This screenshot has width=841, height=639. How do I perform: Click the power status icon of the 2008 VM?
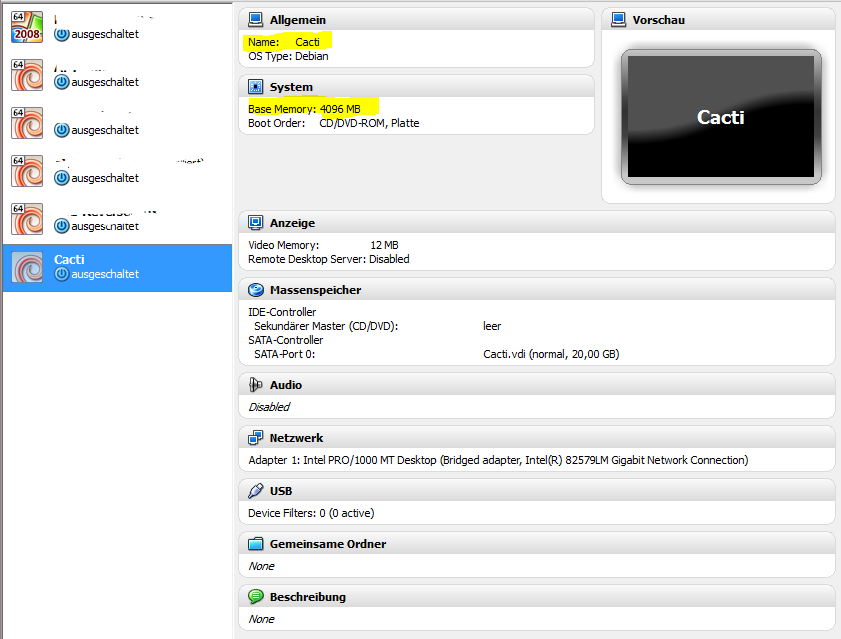[x=62, y=34]
